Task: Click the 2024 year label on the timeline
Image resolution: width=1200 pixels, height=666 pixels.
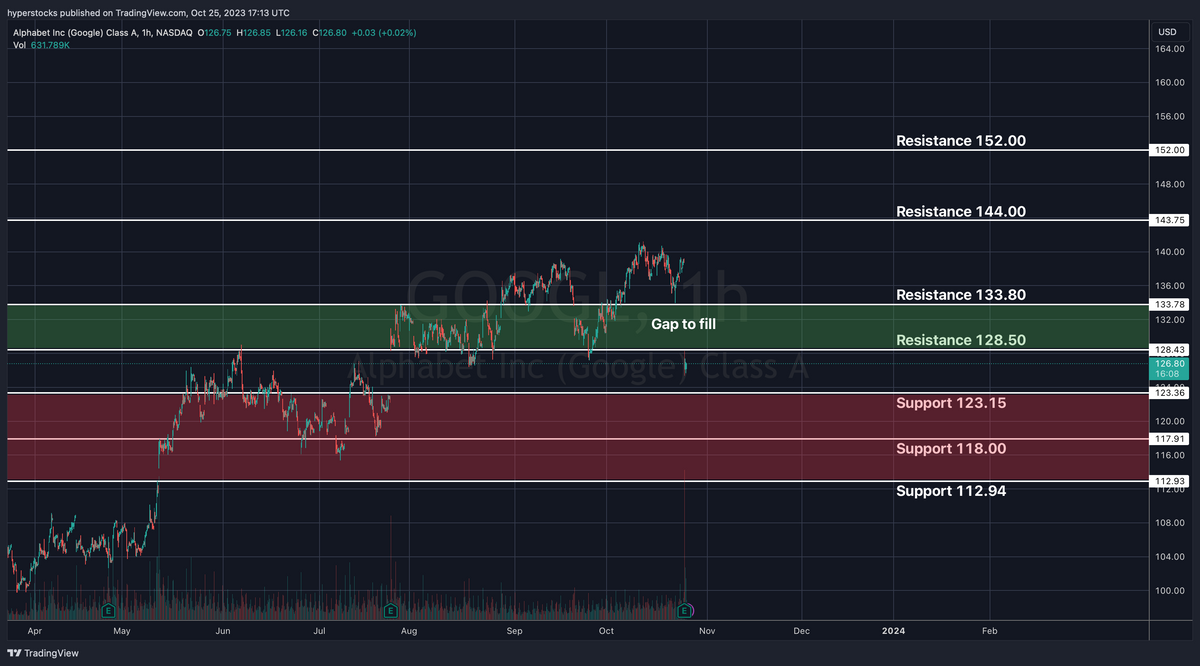Action: [893, 631]
